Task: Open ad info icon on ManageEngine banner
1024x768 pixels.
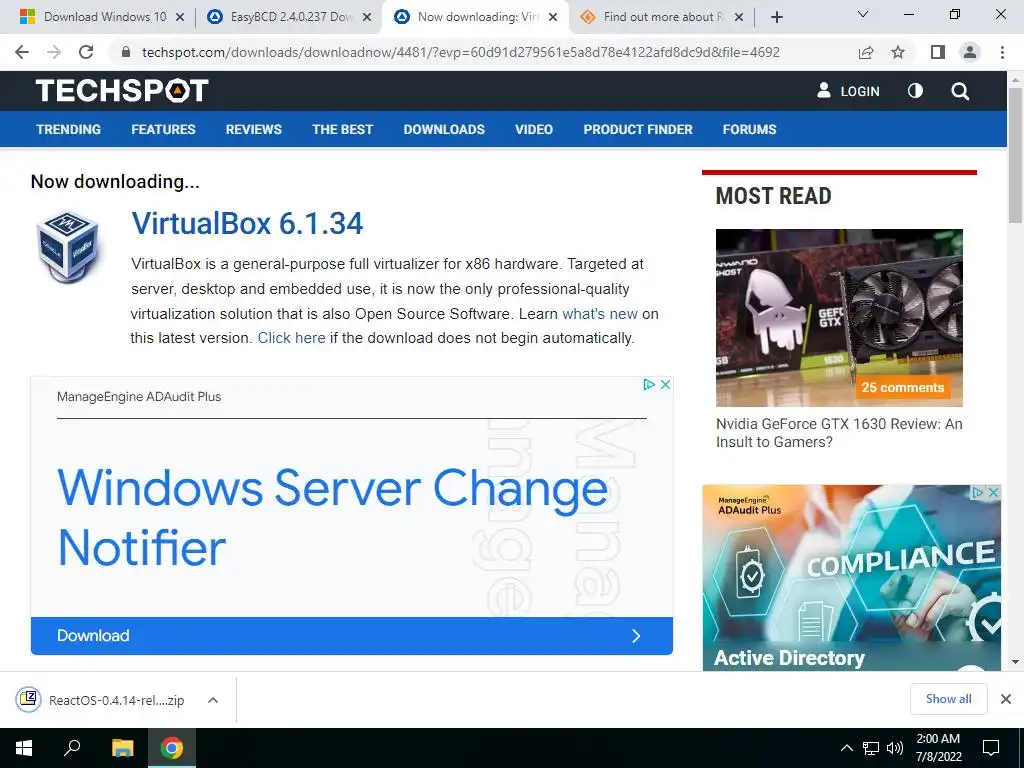Action: coord(648,384)
